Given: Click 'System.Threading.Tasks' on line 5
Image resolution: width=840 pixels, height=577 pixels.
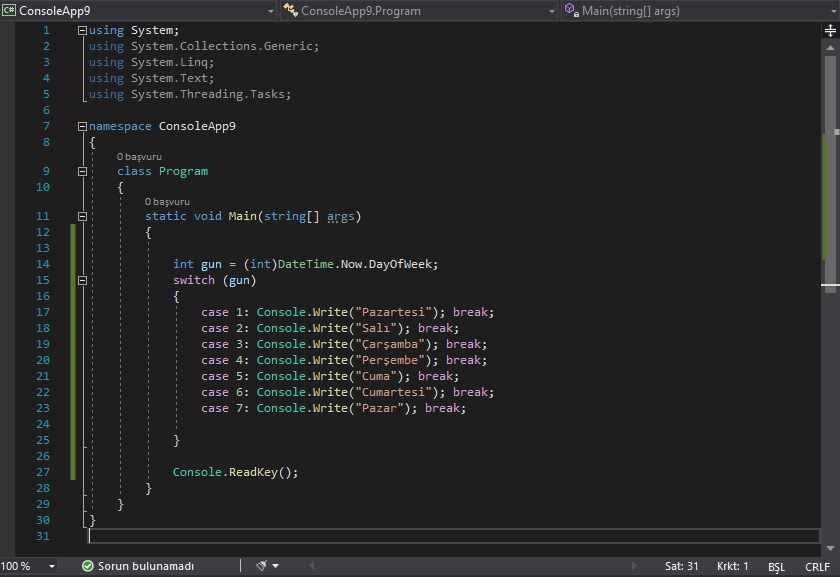Looking at the screenshot, I should tap(208, 94).
